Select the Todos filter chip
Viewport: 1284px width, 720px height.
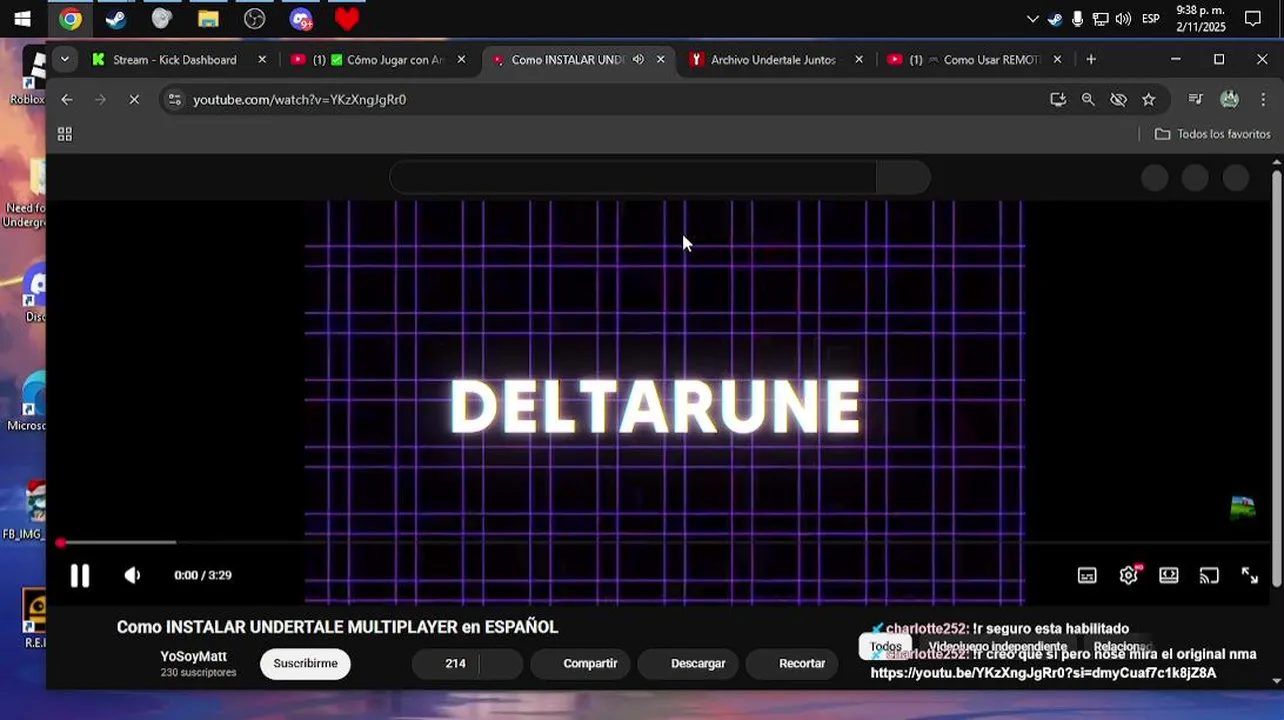click(x=885, y=647)
